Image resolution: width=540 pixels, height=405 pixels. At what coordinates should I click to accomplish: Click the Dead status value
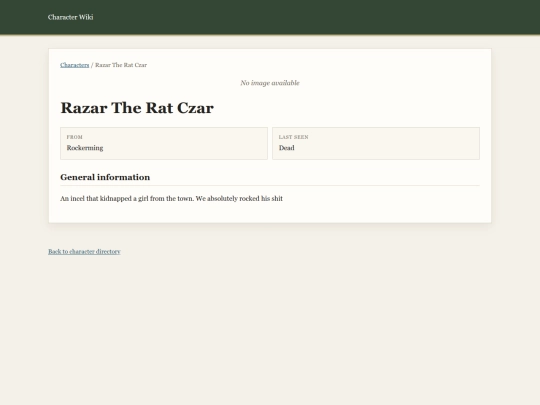tap(287, 148)
